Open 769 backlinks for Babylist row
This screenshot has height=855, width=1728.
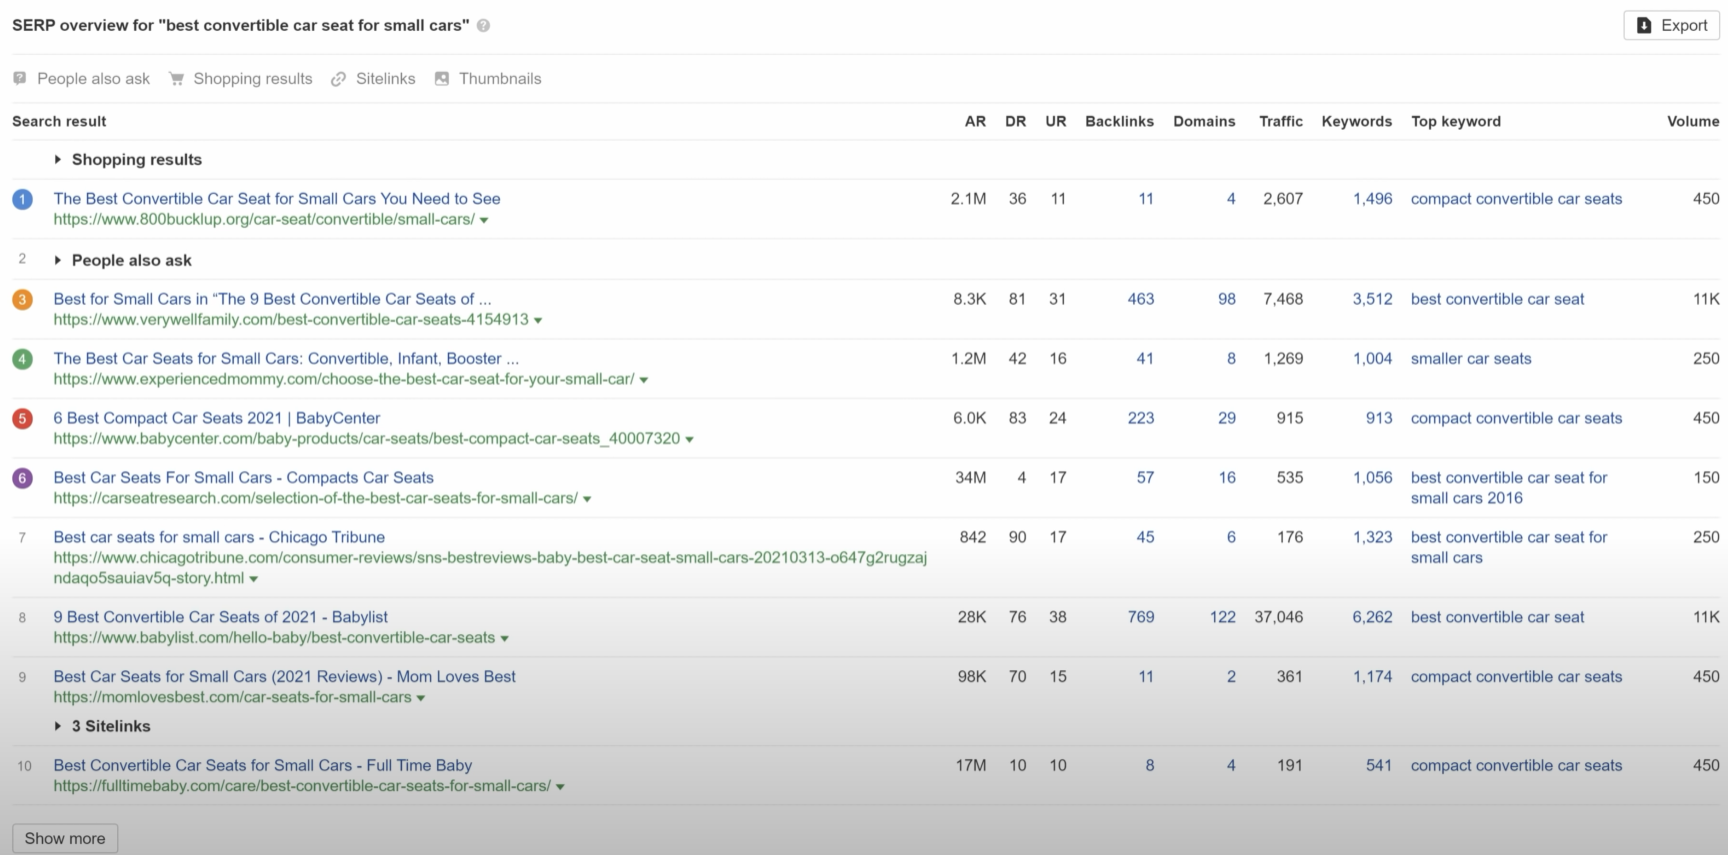[x=1141, y=617]
